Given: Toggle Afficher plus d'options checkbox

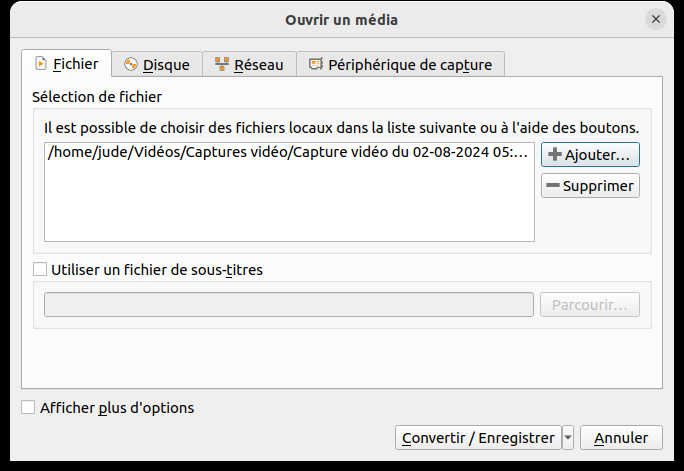Looking at the screenshot, I should 28,408.
